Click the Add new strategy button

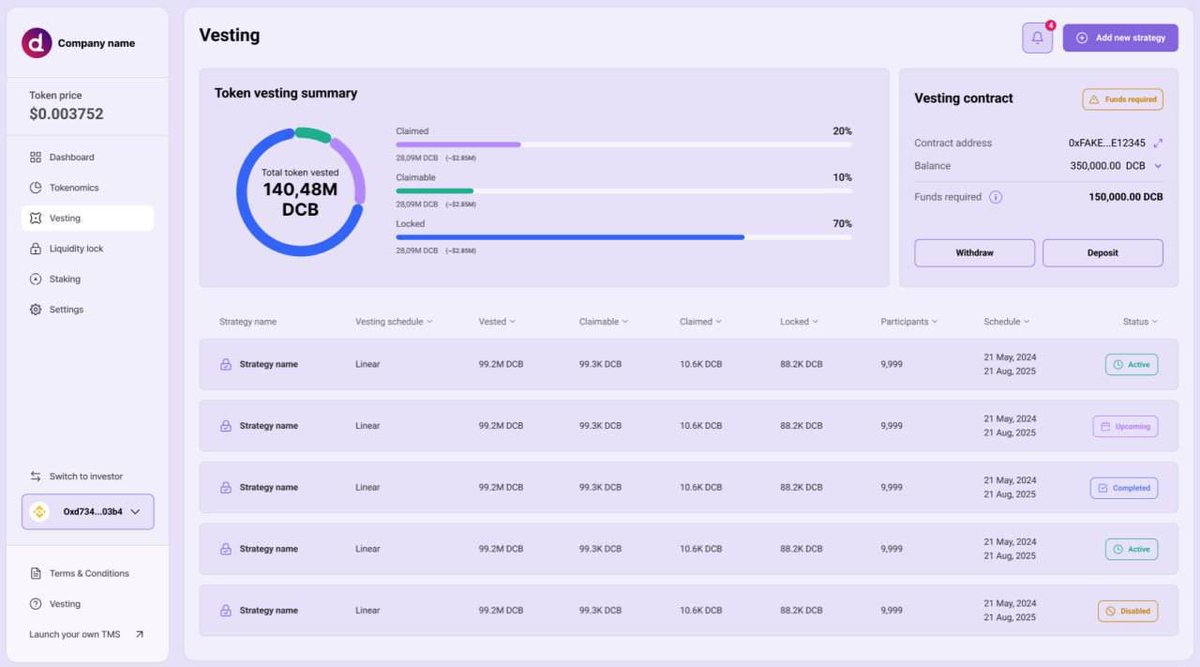click(1120, 37)
